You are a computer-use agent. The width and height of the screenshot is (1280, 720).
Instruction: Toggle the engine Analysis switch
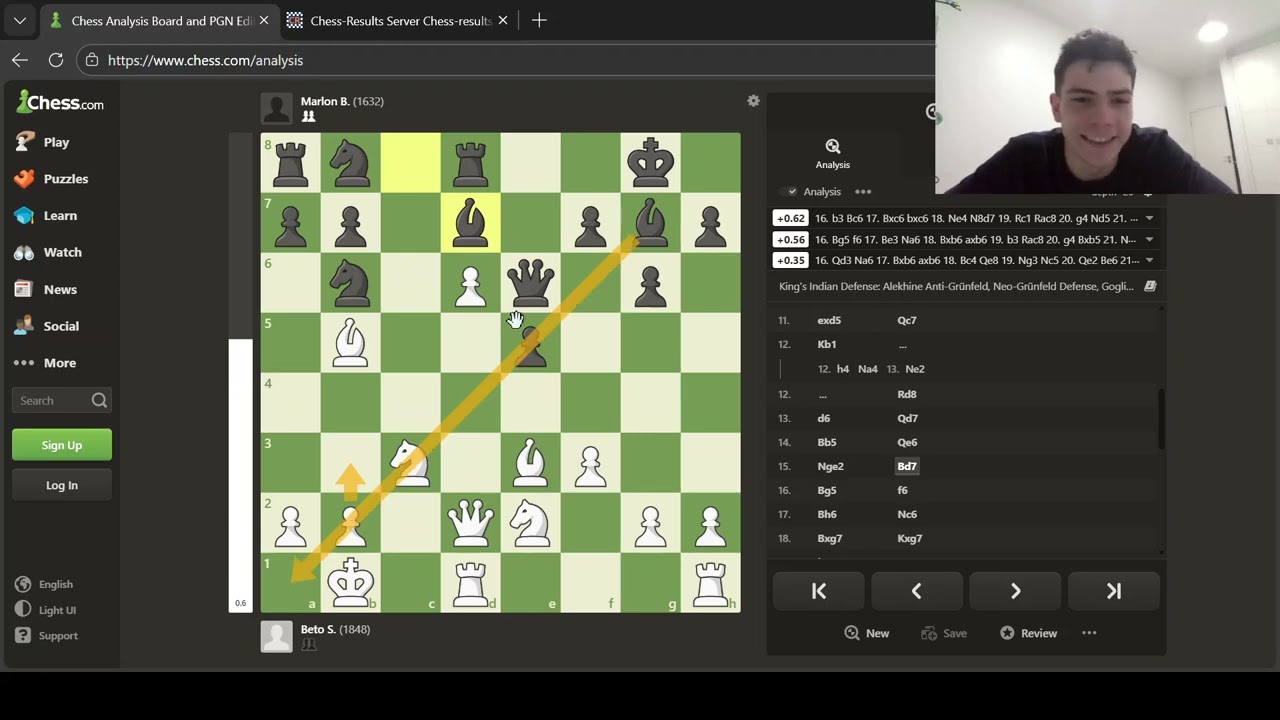coord(792,192)
